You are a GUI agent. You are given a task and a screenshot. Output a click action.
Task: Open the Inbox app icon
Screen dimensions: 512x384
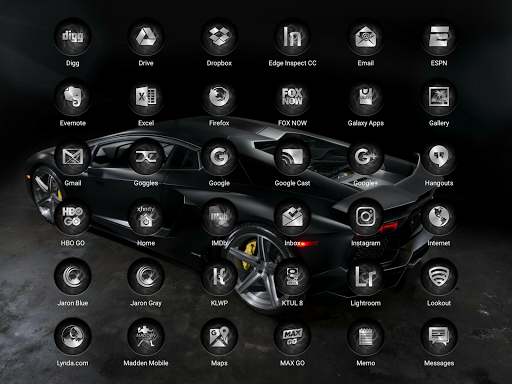pos(292,217)
